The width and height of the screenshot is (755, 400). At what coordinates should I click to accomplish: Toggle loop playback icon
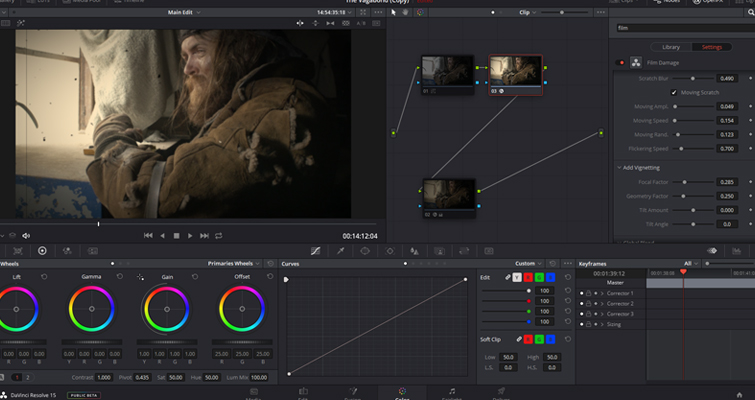[x=219, y=235]
